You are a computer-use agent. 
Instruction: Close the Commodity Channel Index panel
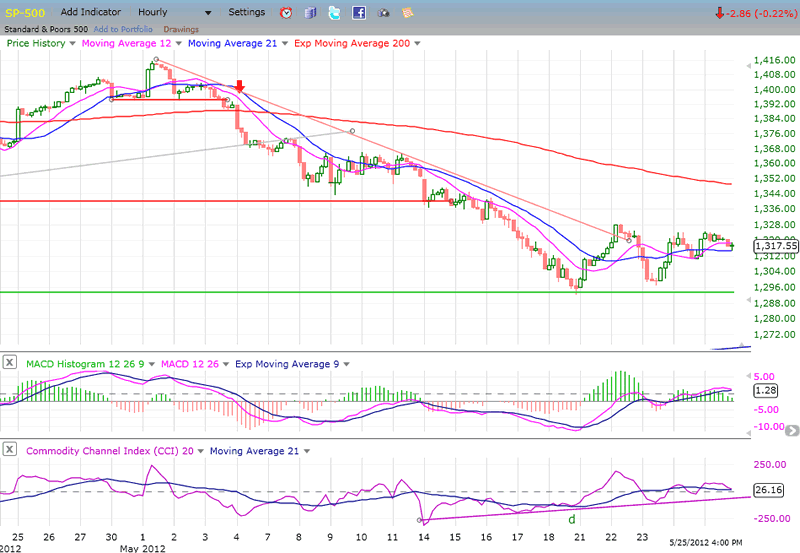8,451
